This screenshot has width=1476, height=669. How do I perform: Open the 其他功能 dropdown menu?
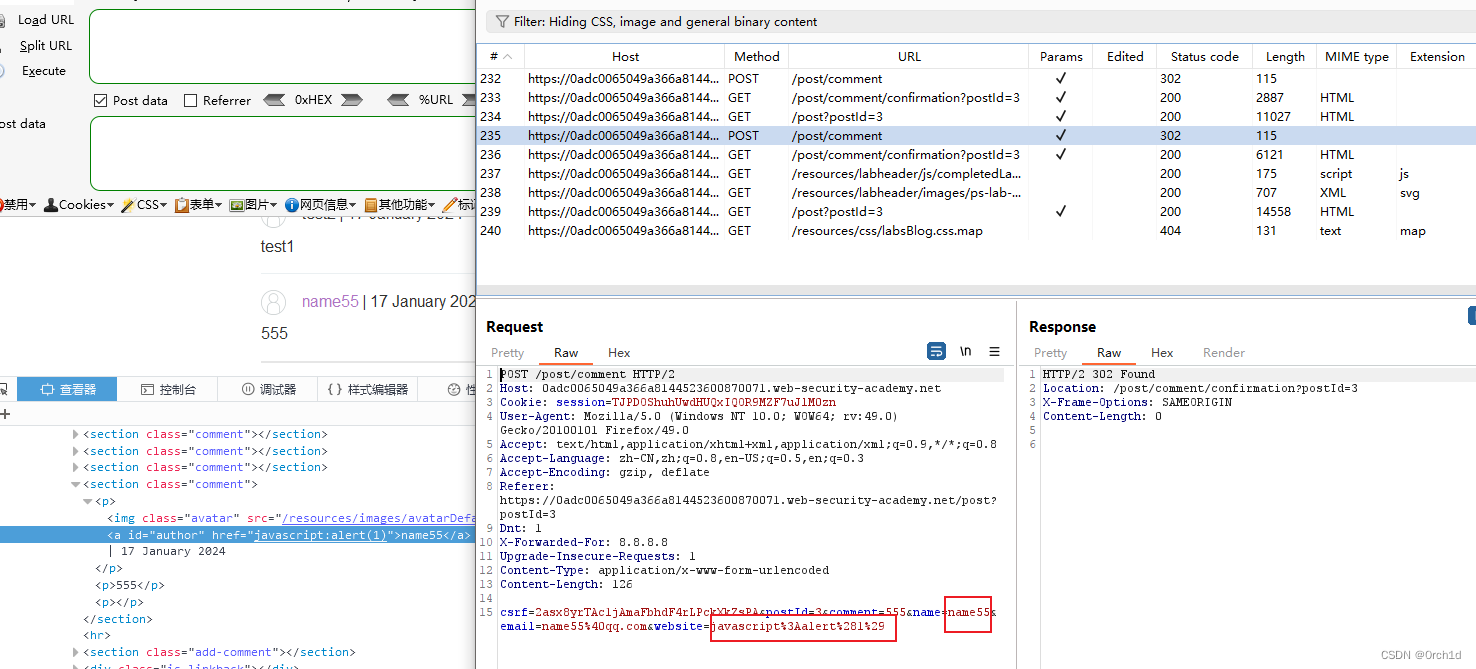[x=400, y=204]
